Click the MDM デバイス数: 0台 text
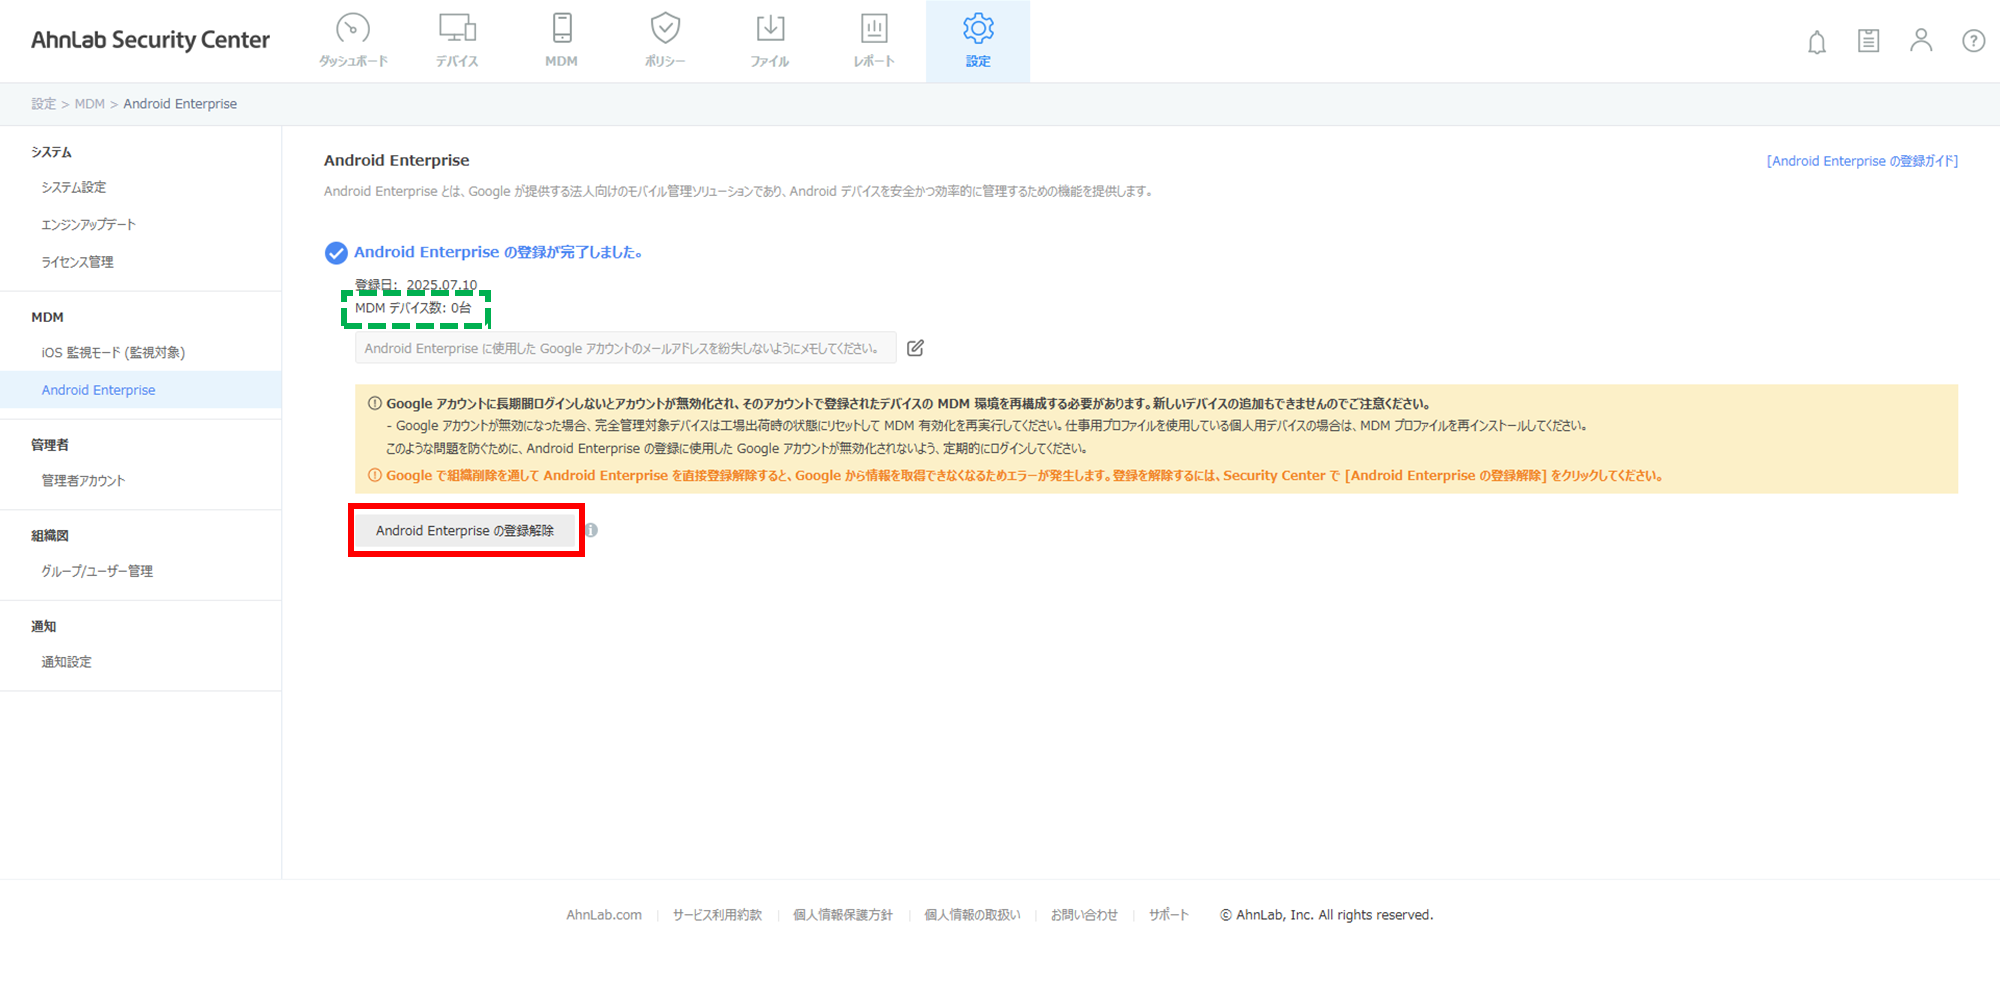This screenshot has height=983, width=2000. pyautogui.click(x=413, y=308)
